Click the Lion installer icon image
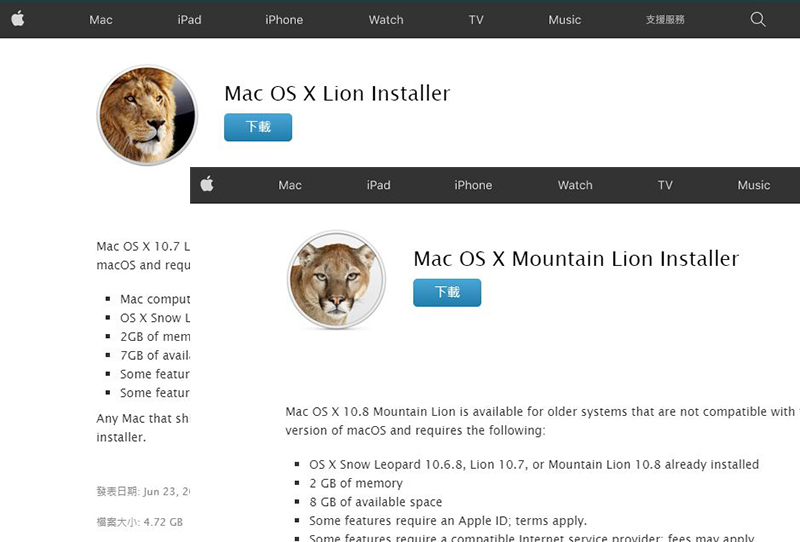Image resolution: width=800 pixels, height=542 pixels. (x=146, y=115)
